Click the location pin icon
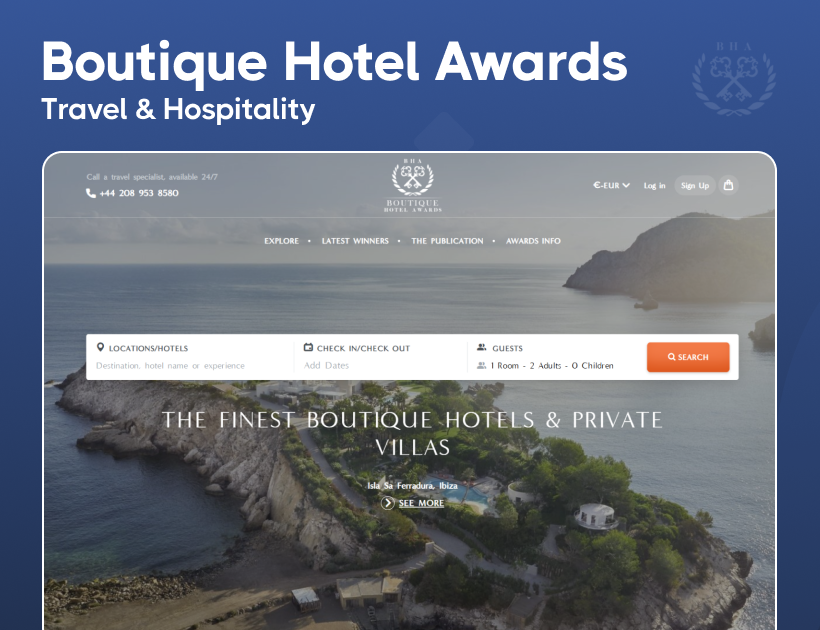The width and height of the screenshot is (820, 630). coord(100,347)
